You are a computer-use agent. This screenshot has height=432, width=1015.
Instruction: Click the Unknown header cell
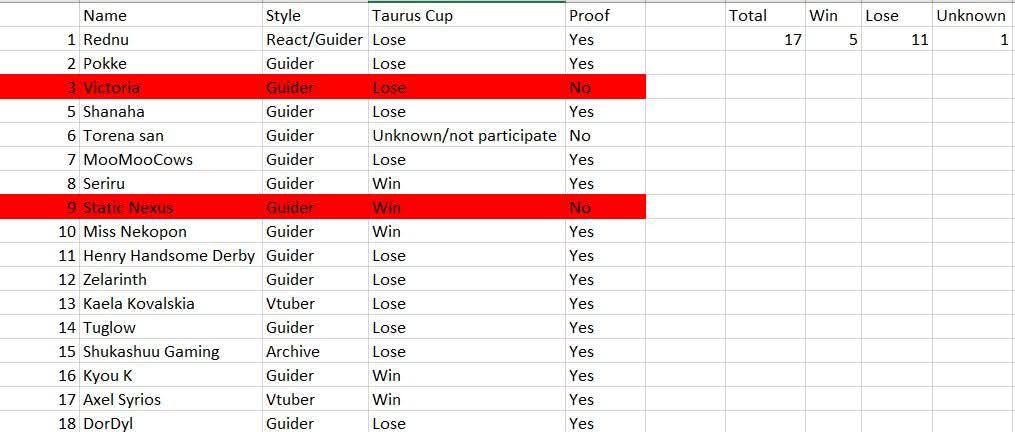pos(974,16)
